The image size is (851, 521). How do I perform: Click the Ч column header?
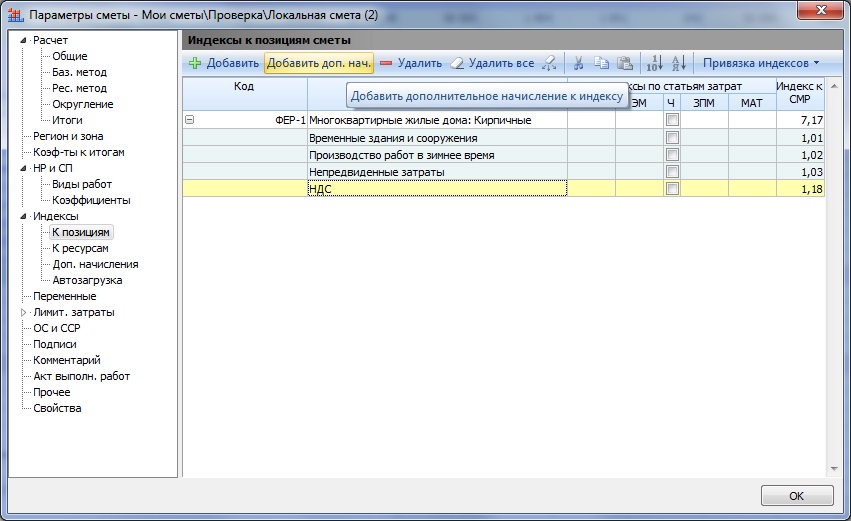coord(671,103)
